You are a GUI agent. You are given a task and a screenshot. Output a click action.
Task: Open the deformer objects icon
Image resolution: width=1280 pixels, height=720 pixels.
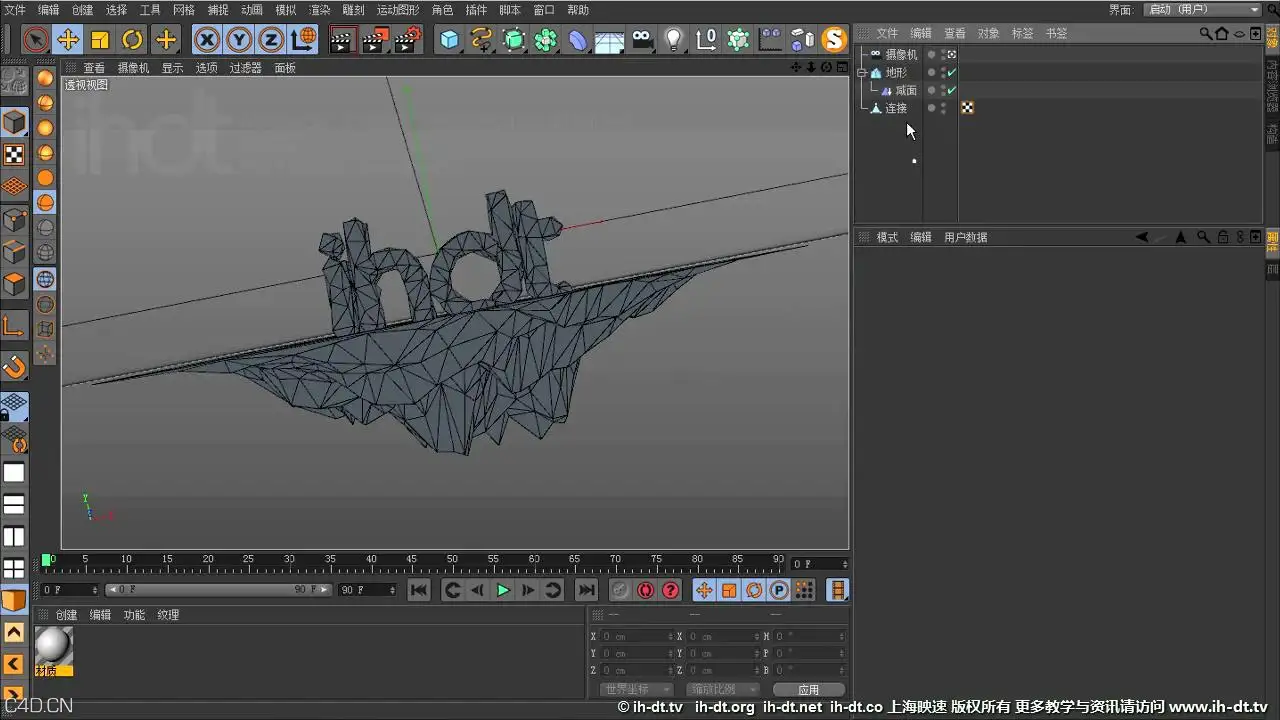[x=578, y=40]
